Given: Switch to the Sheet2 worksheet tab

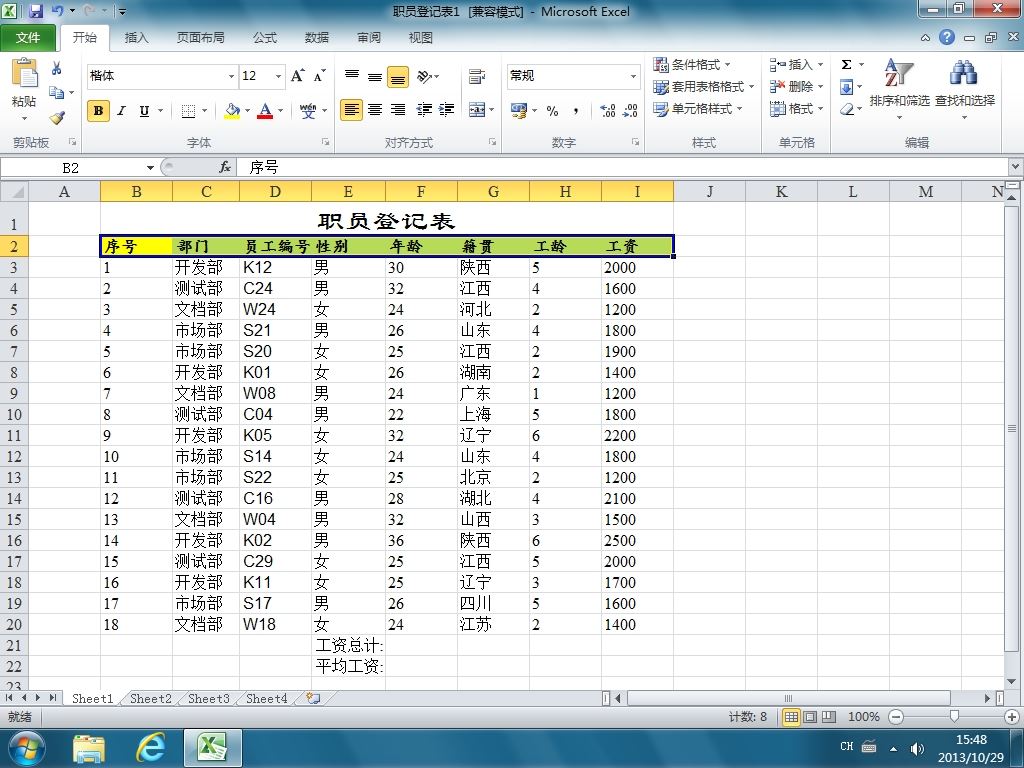Looking at the screenshot, I should coord(150,698).
